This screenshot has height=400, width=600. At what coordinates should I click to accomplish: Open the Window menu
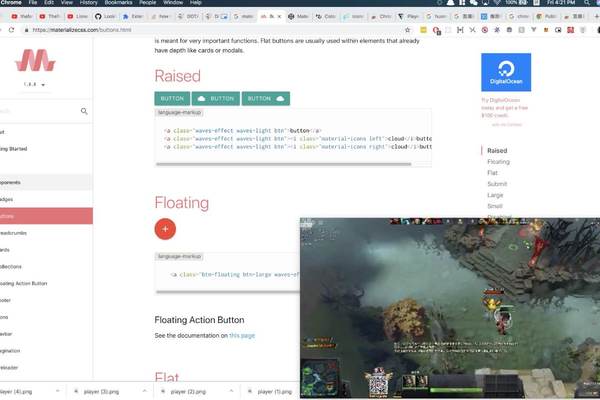pos(173,3)
